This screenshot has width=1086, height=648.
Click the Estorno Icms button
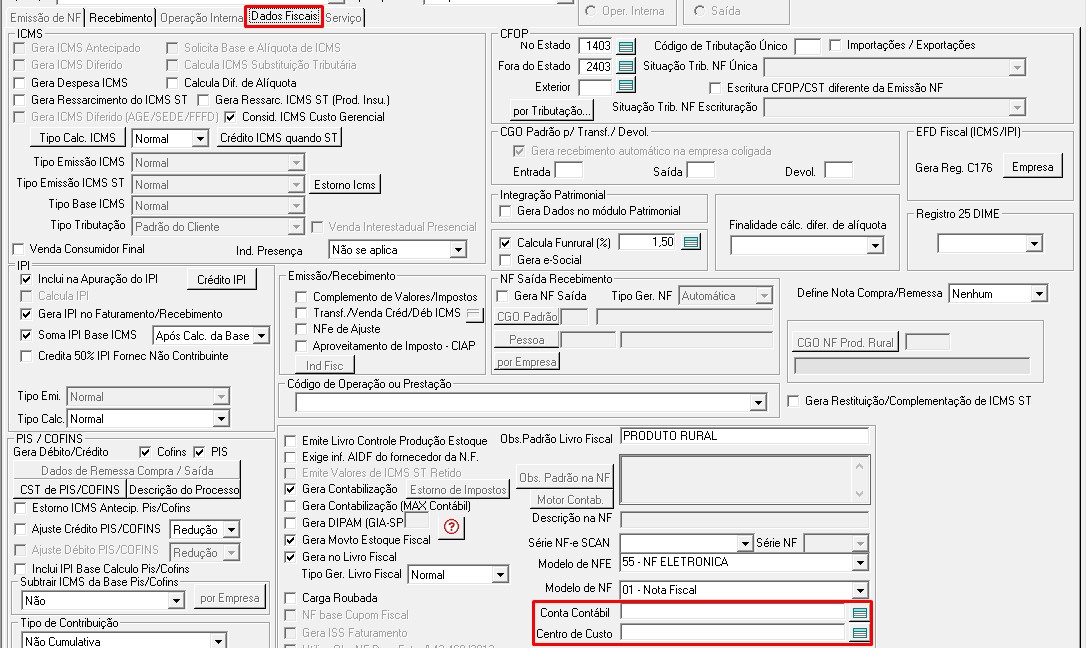pos(344,185)
